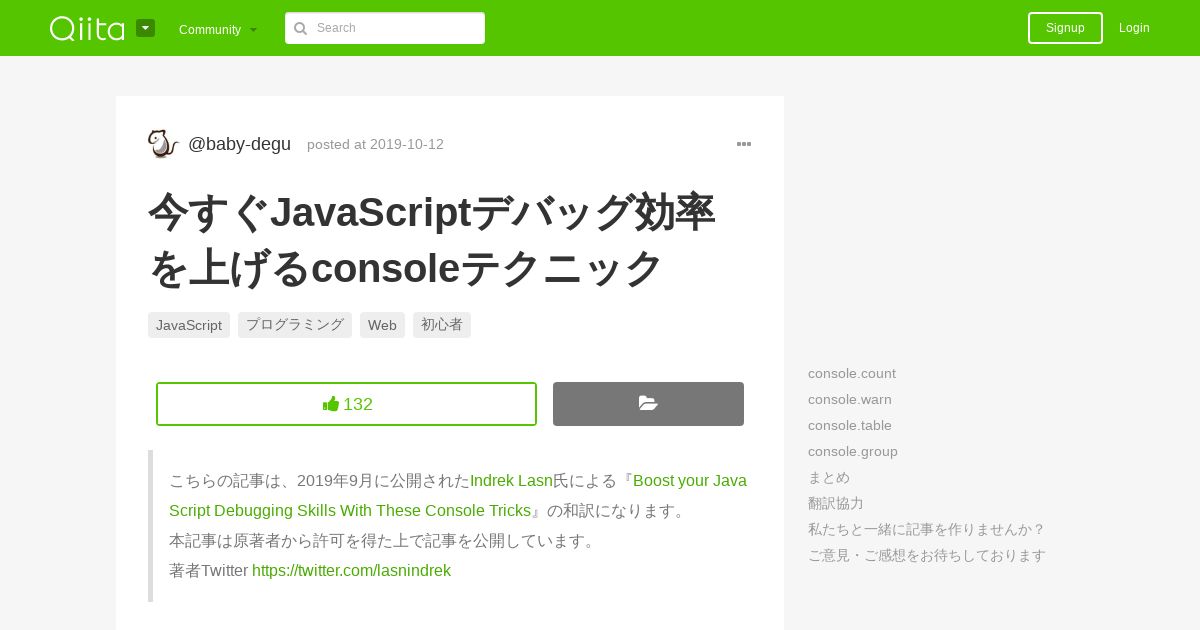Open the Login link
The width and height of the screenshot is (1200, 630).
click(x=1134, y=28)
